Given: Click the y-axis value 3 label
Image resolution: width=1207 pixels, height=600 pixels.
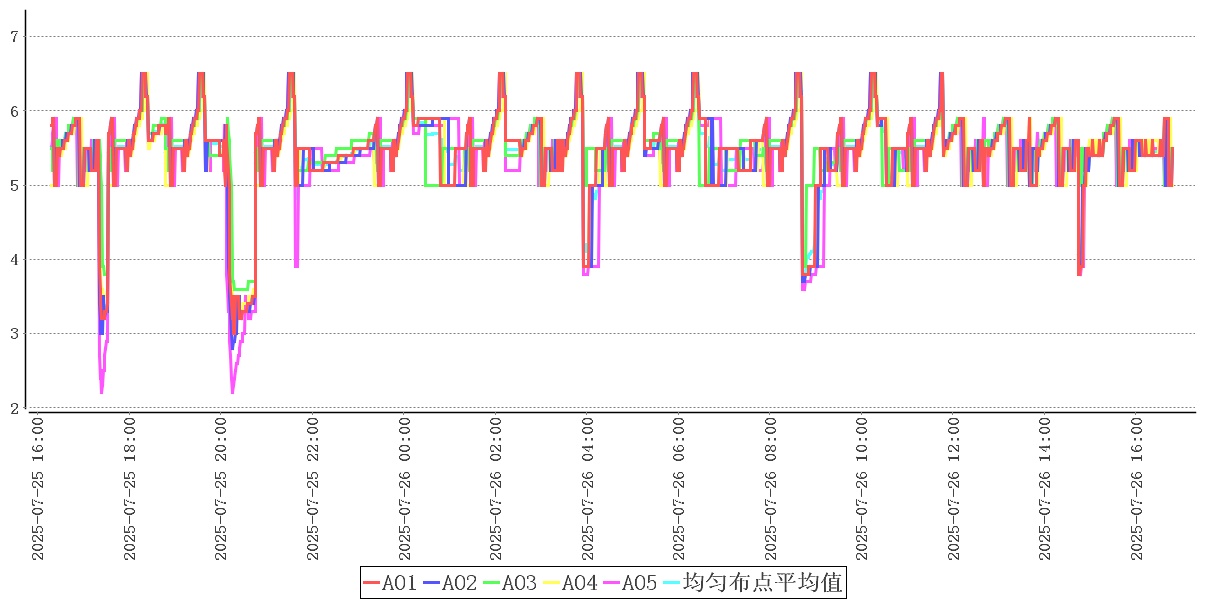Looking at the screenshot, I should (x=14, y=333).
